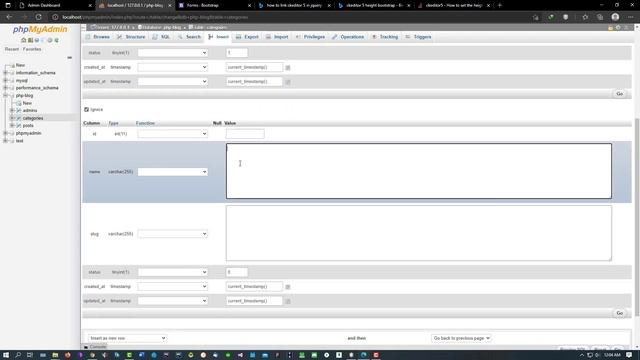This screenshot has height=360, width=640.
Task: Click into the name value textarea
Action: tap(419, 171)
